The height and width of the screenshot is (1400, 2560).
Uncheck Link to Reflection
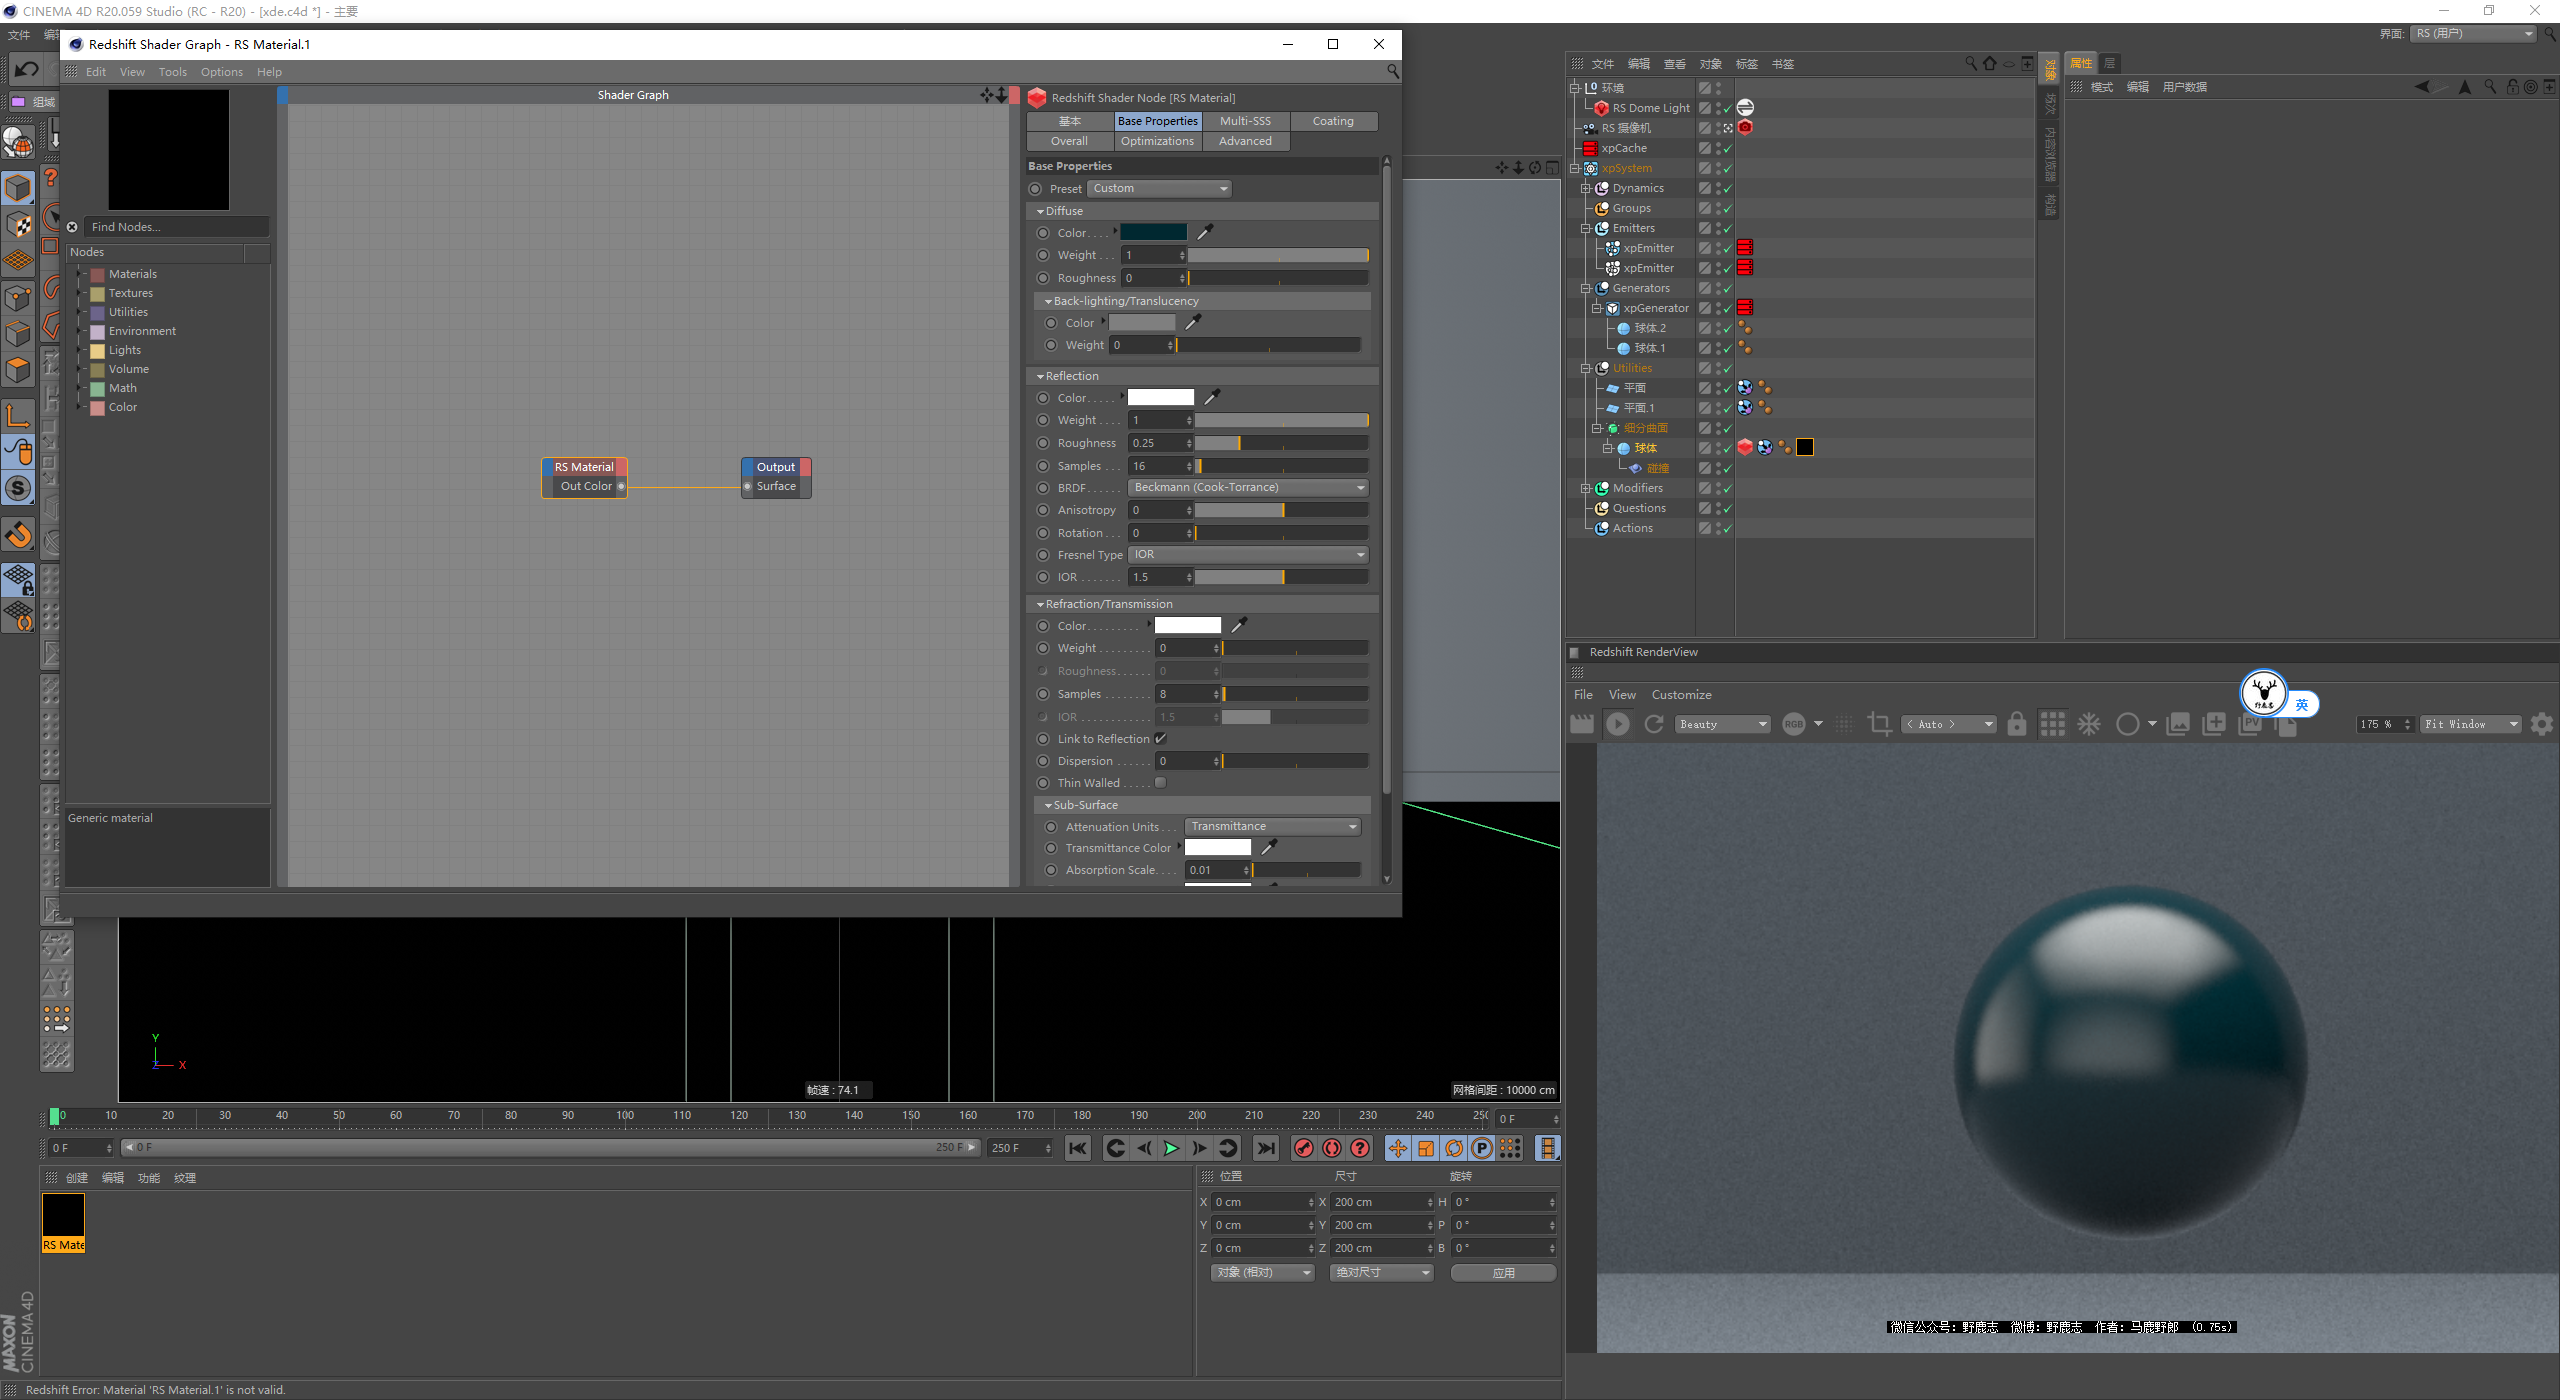[x=1160, y=739]
